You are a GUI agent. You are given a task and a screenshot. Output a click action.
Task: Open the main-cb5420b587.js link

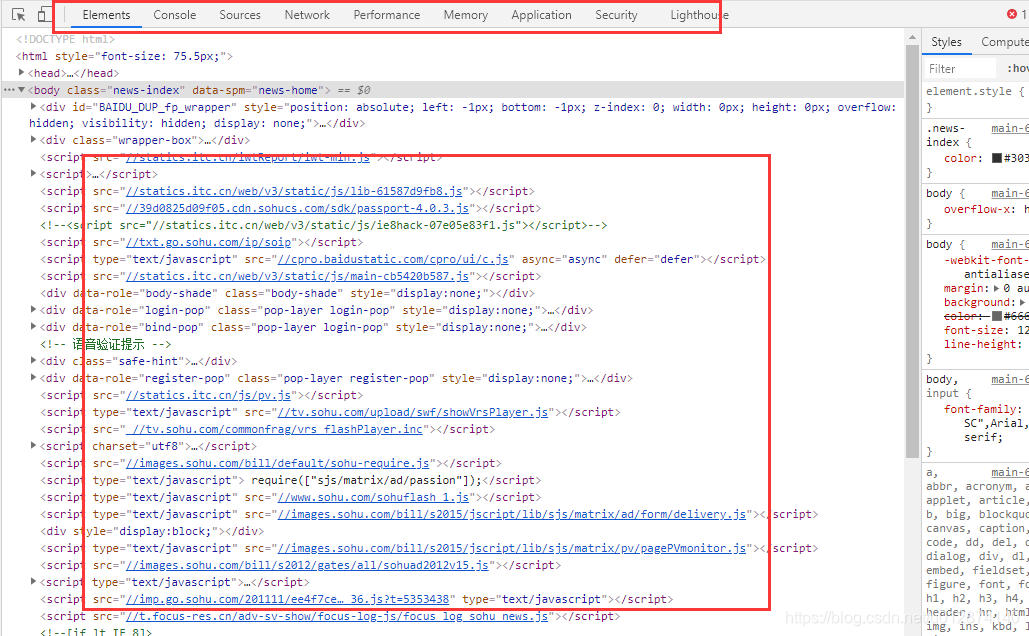click(x=297, y=276)
